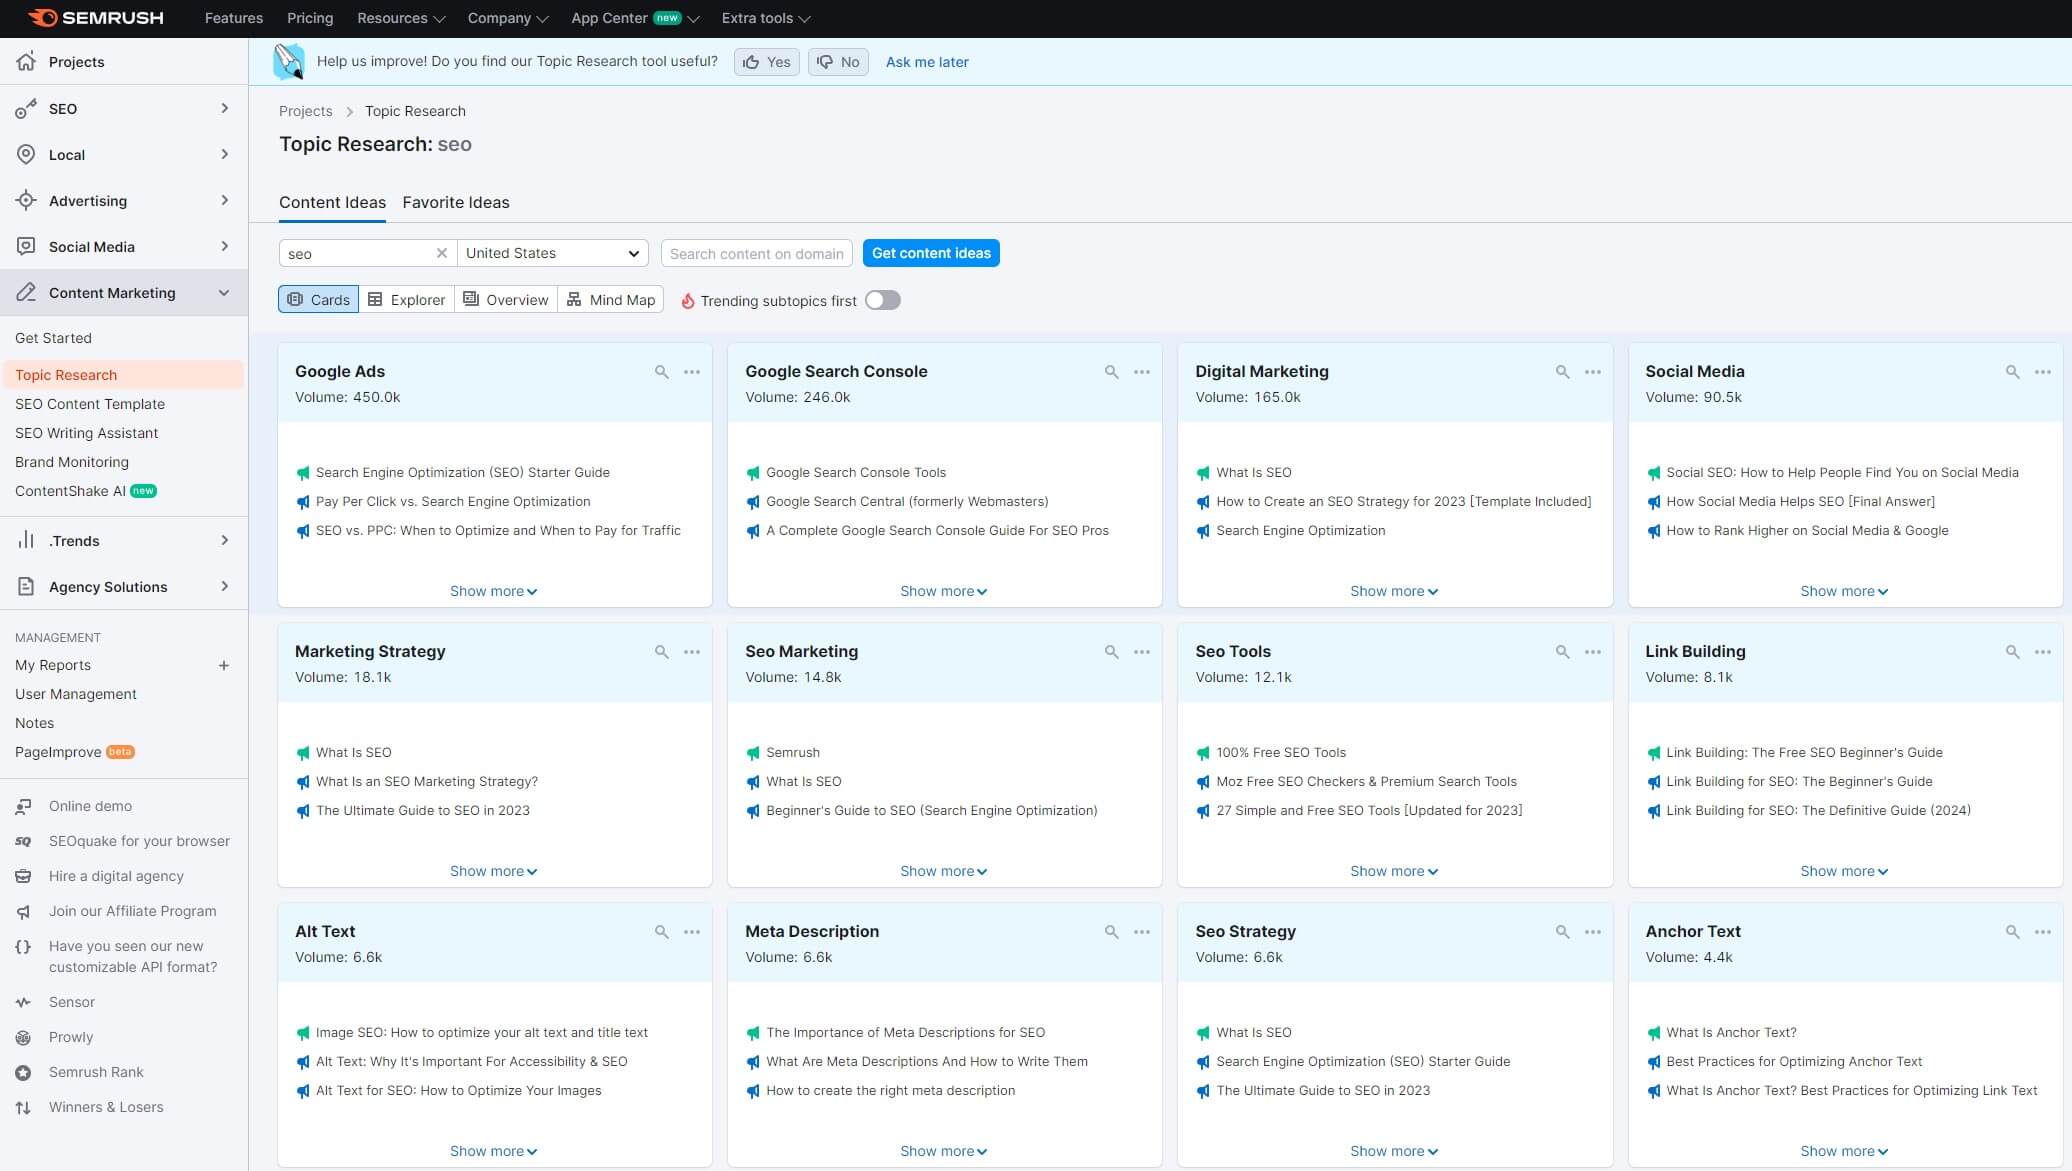The width and height of the screenshot is (2072, 1171).
Task: Select the Content Ideas tab
Action: coord(332,202)
